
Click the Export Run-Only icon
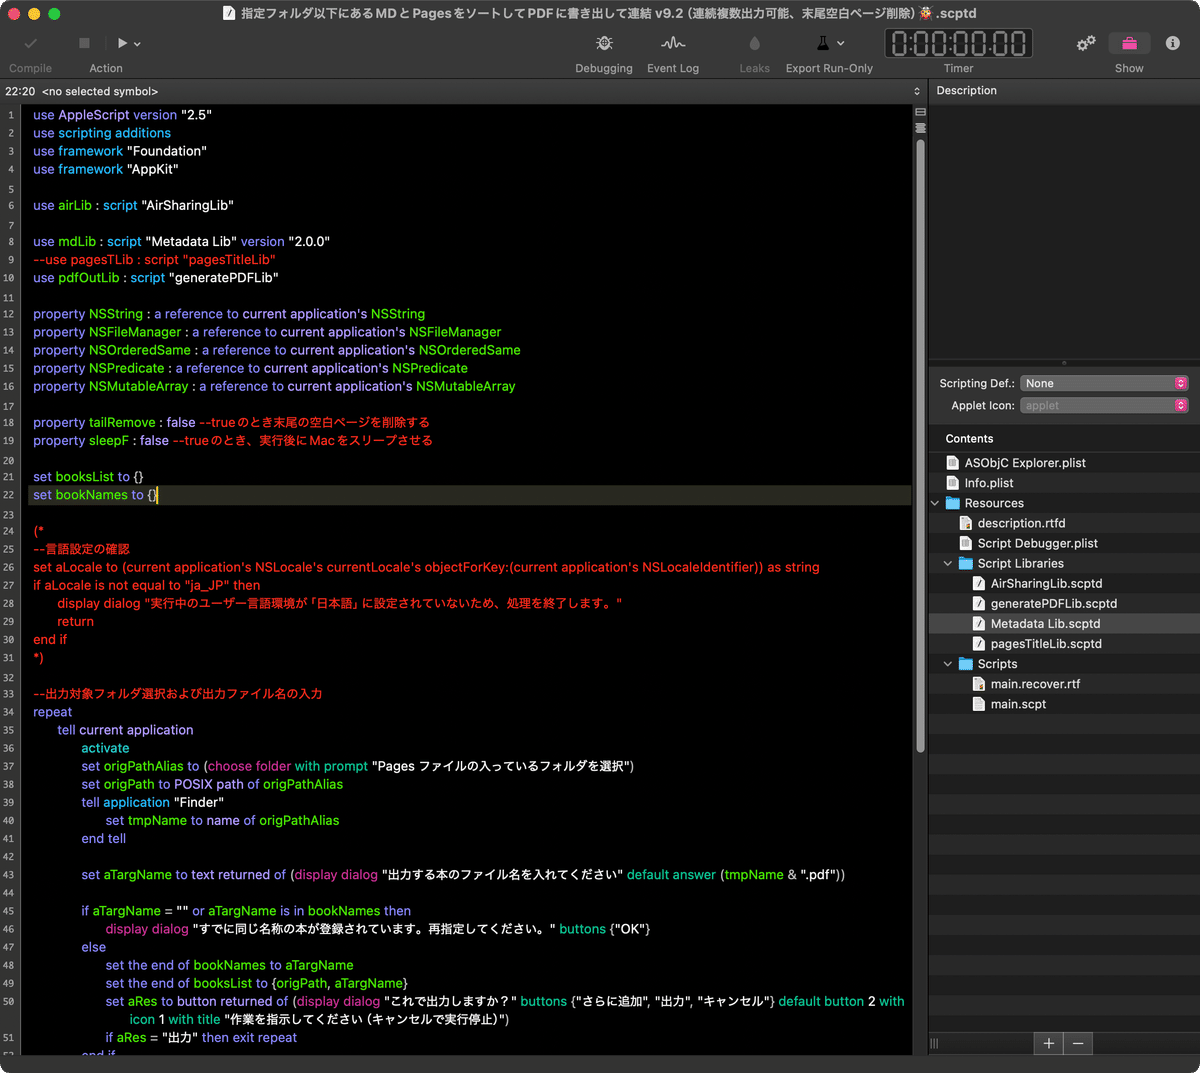pyautogui.click(x=825, y=43)
